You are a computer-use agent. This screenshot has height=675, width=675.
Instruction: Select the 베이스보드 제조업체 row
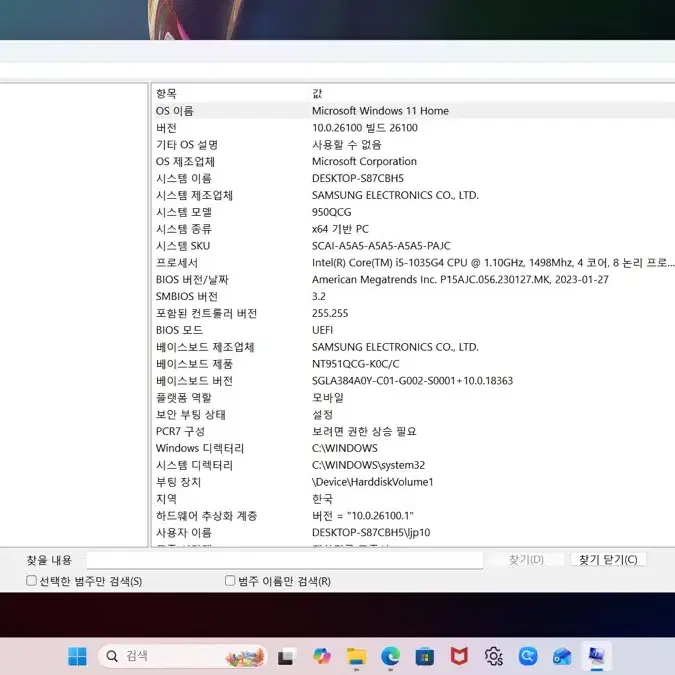coord(413,347)
